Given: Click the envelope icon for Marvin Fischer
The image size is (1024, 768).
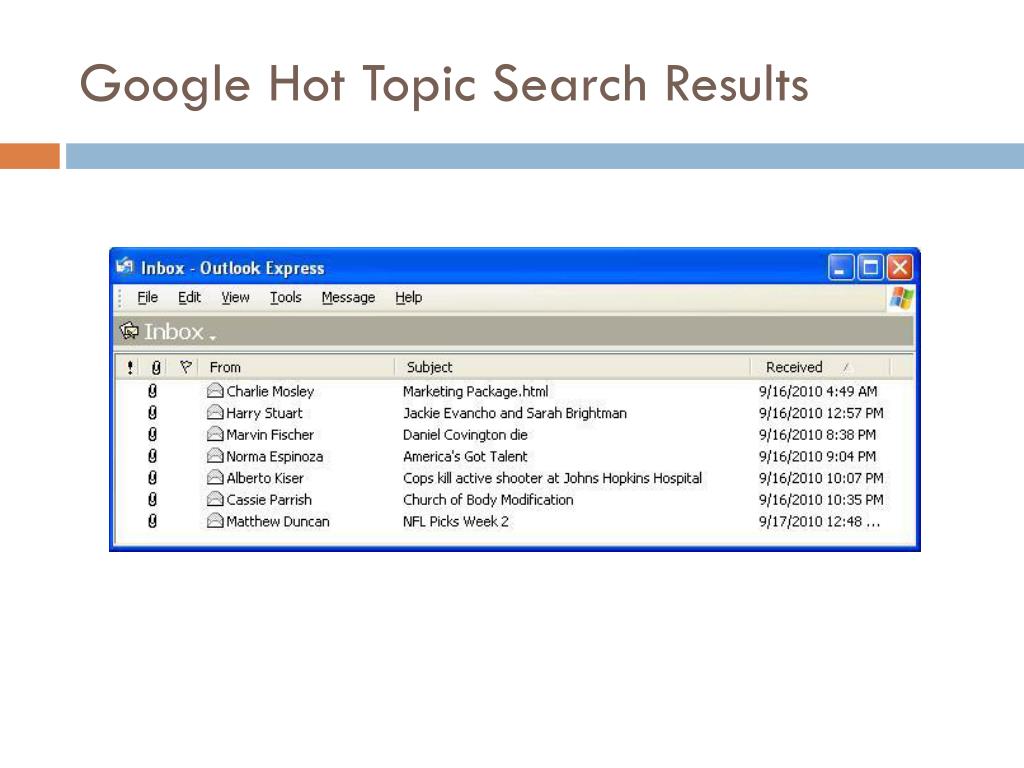Looking at the screenshot, I should (x=215, y=434).
